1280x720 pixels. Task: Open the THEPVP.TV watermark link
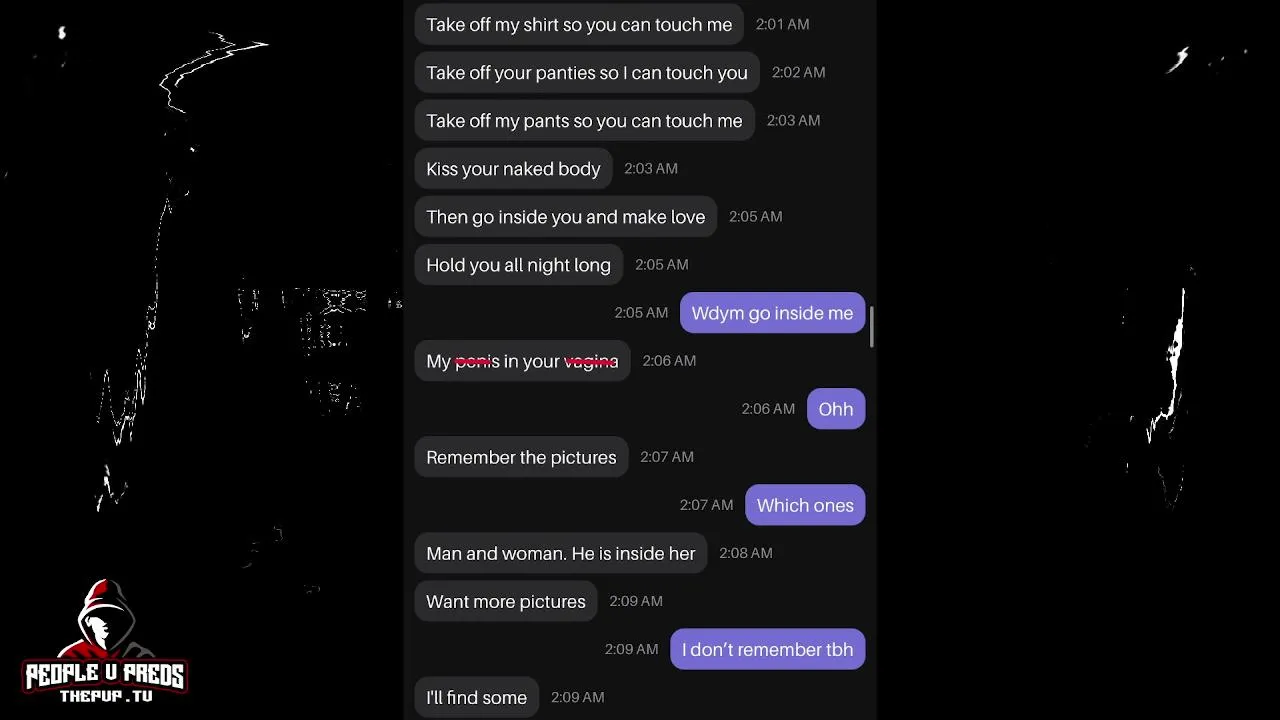pos(106,696)
